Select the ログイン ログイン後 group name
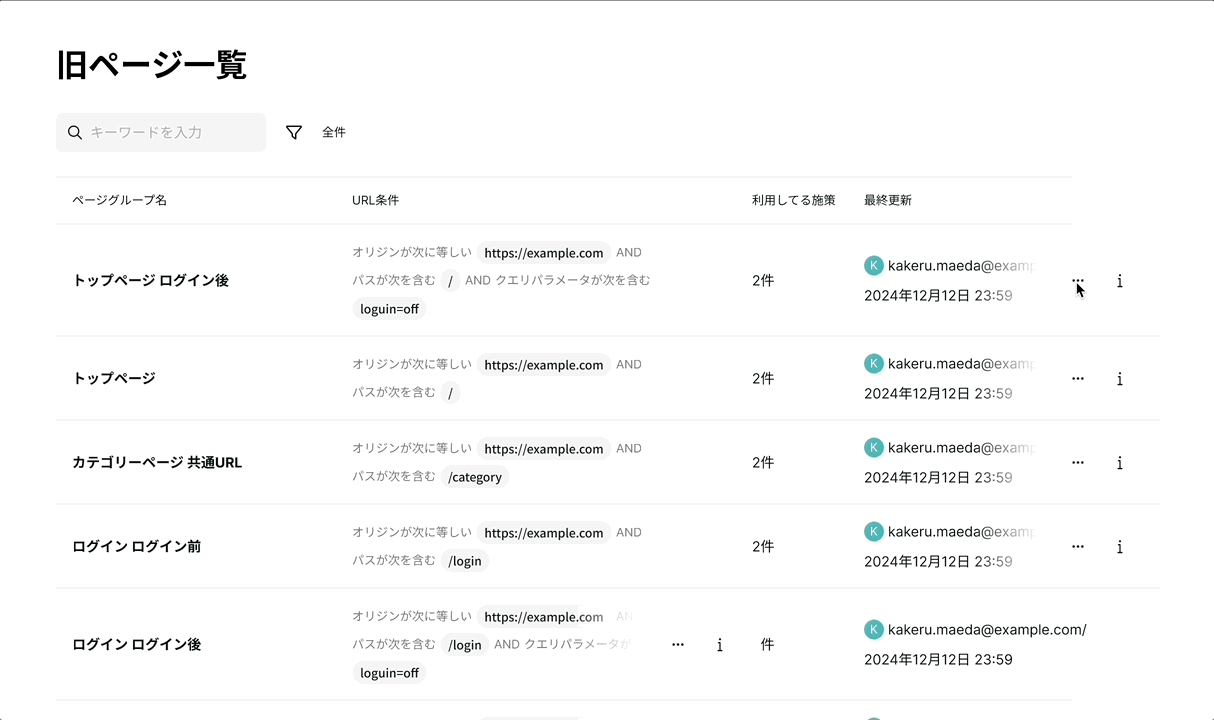1214x720 pixels. pos(137,645)
